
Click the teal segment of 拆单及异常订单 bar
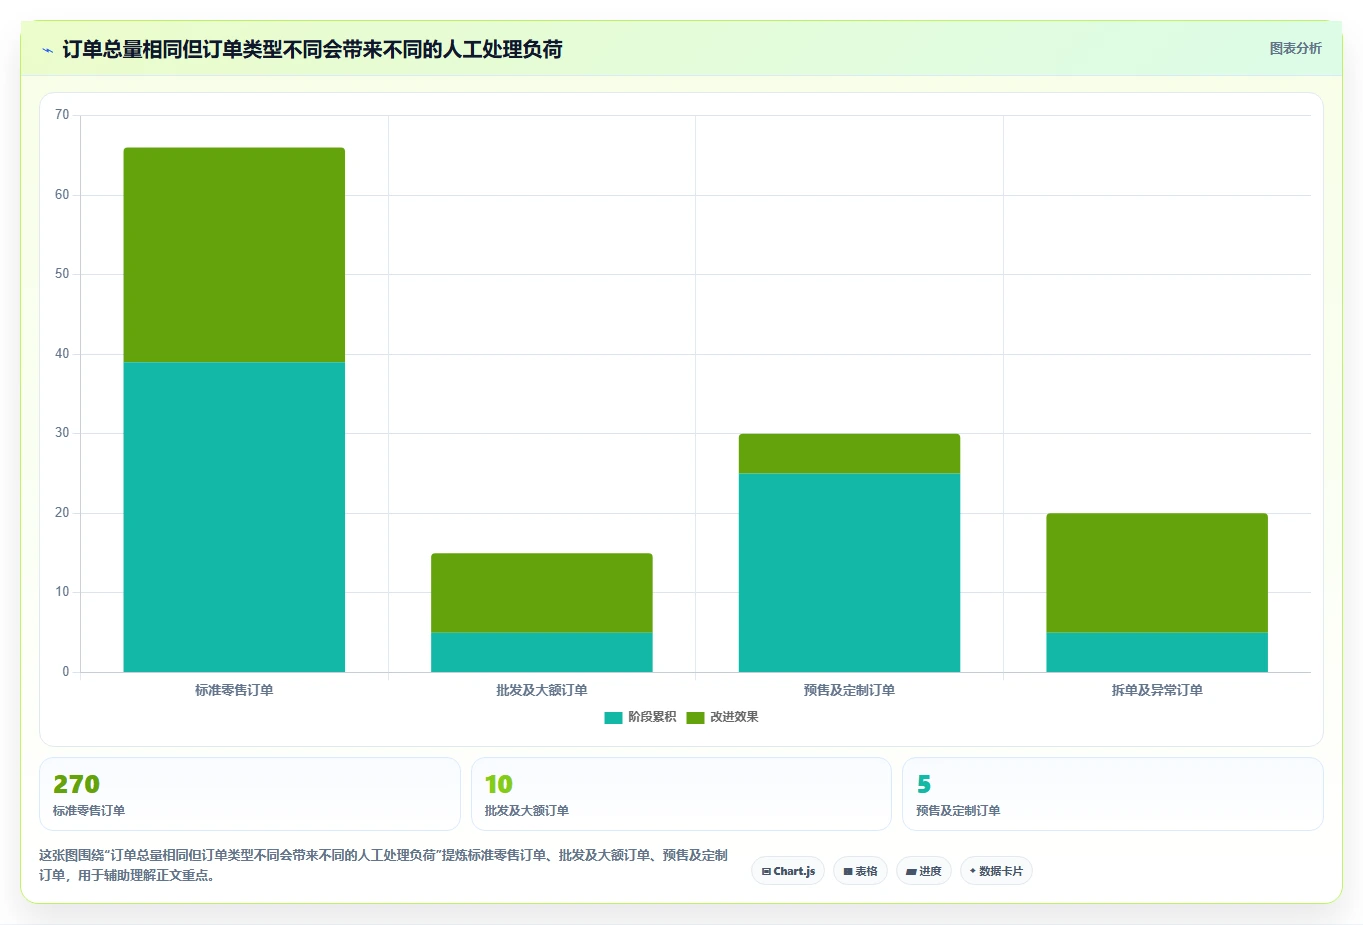point(1157,652)
